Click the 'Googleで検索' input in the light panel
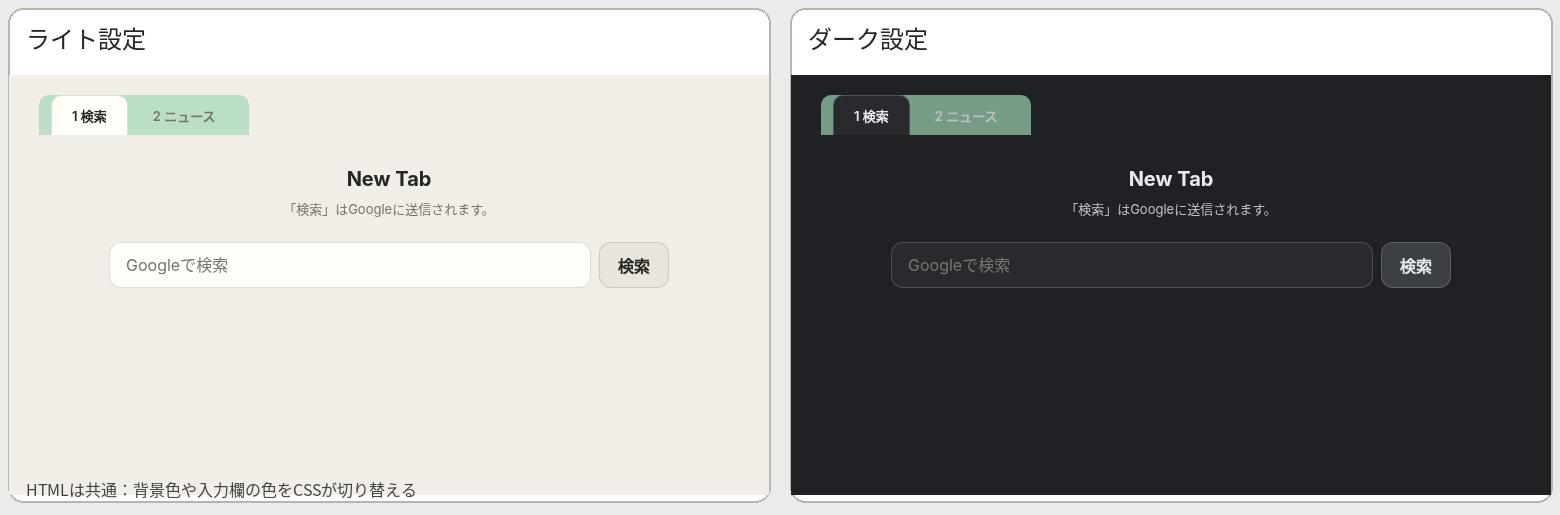 [350, 265]
